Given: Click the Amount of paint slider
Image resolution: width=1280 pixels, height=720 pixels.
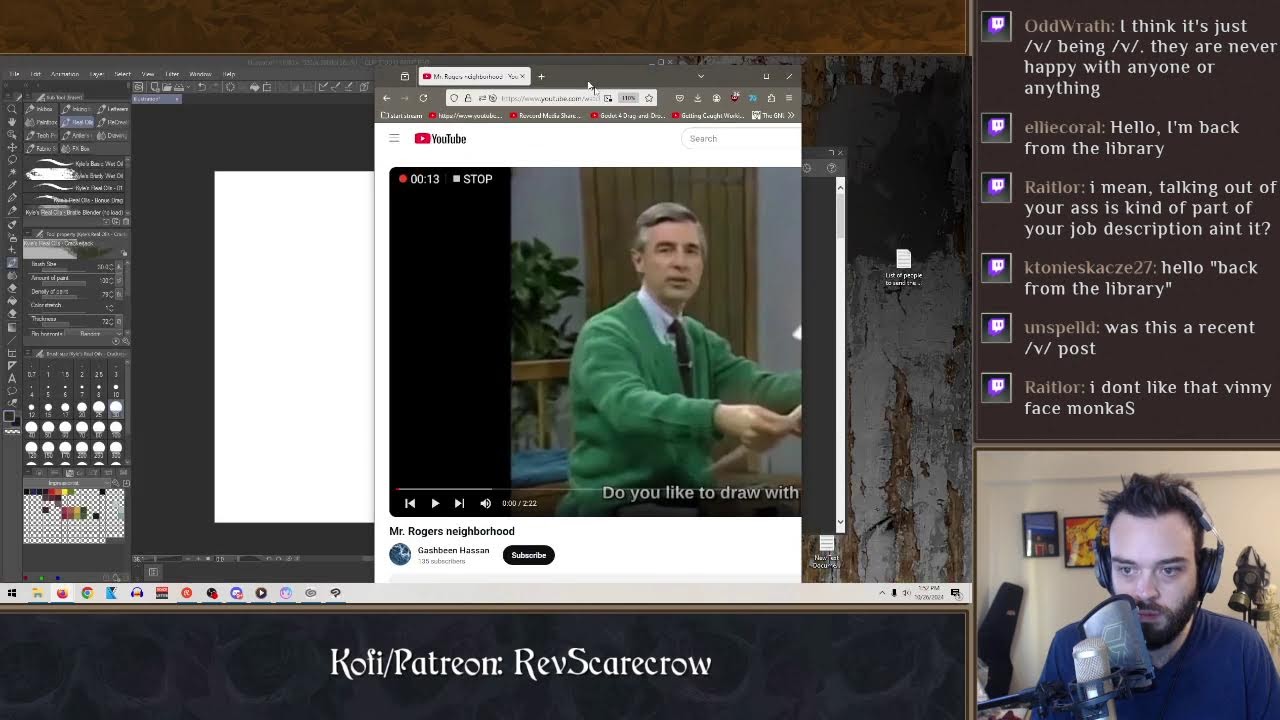Looking at the screenshot, I should pos(64,284).
